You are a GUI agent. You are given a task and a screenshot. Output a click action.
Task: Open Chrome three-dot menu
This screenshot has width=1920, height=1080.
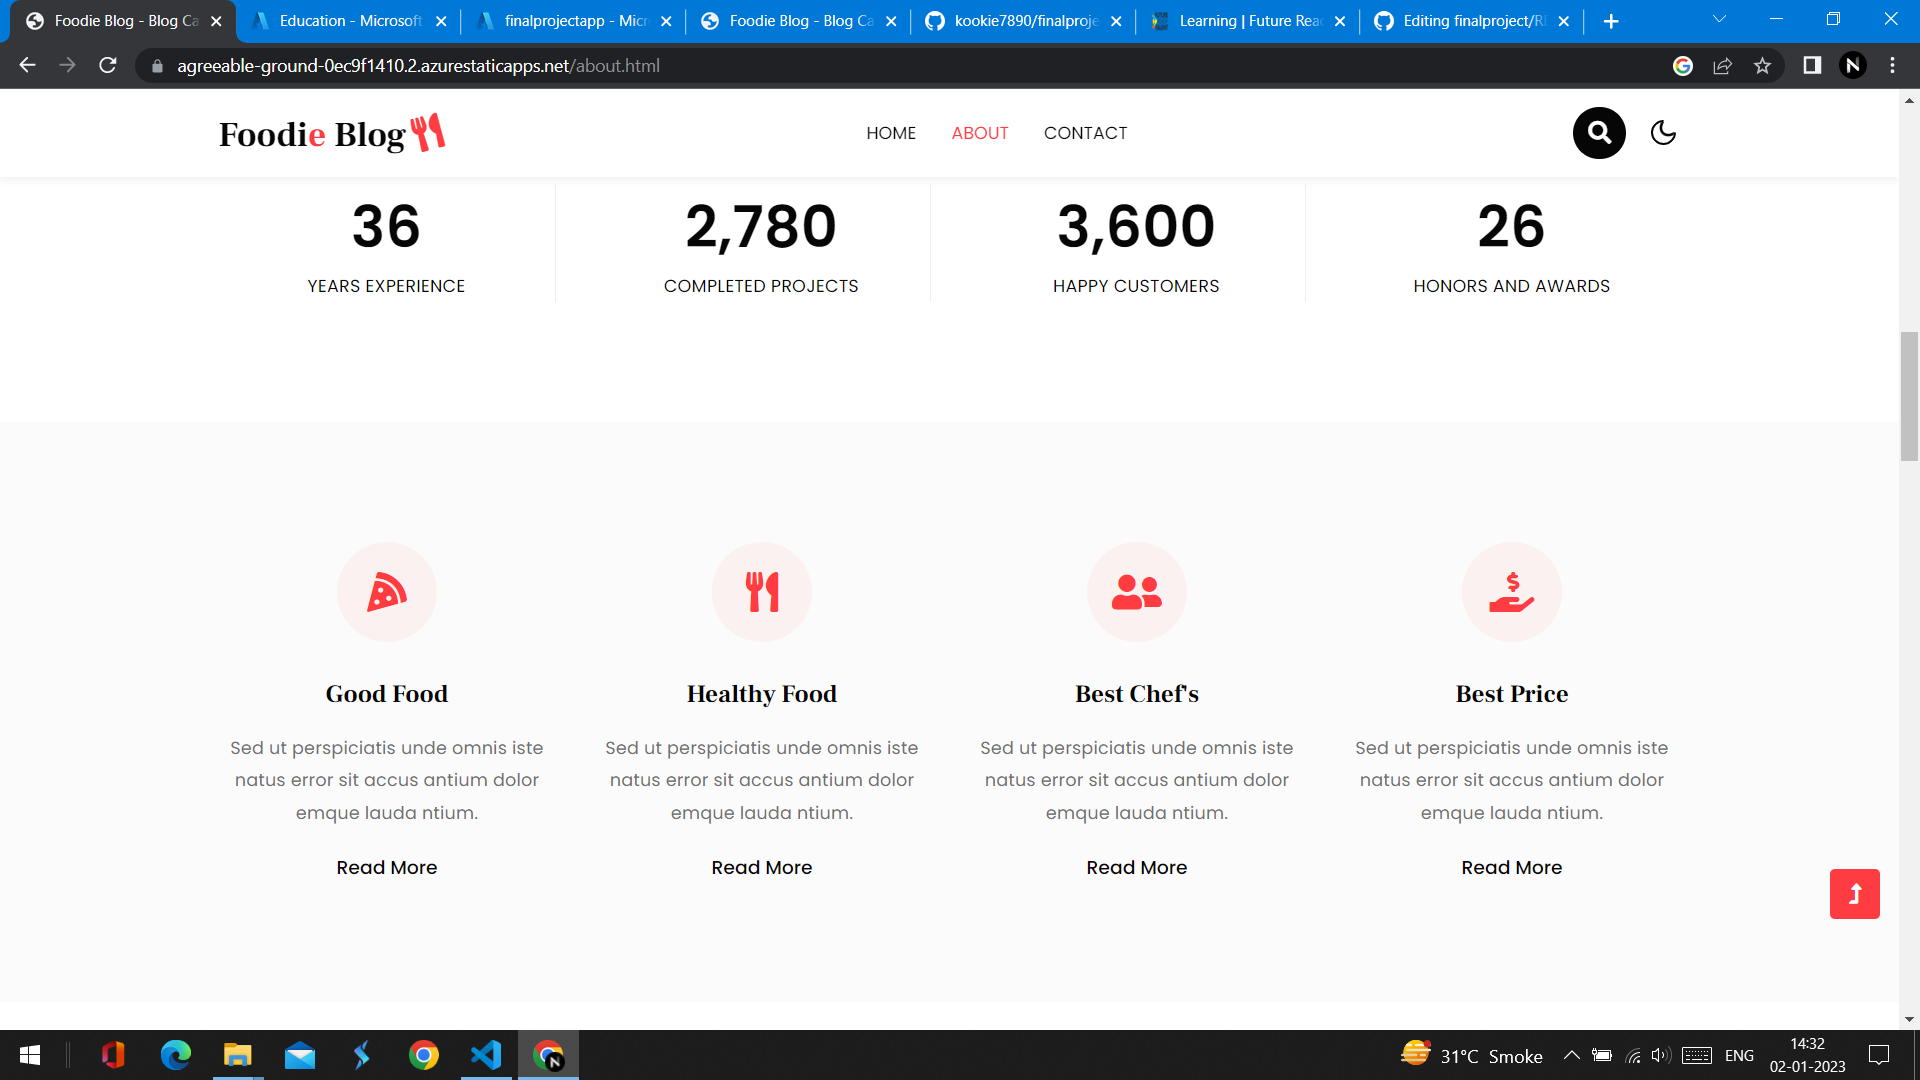pos(1892,66)
